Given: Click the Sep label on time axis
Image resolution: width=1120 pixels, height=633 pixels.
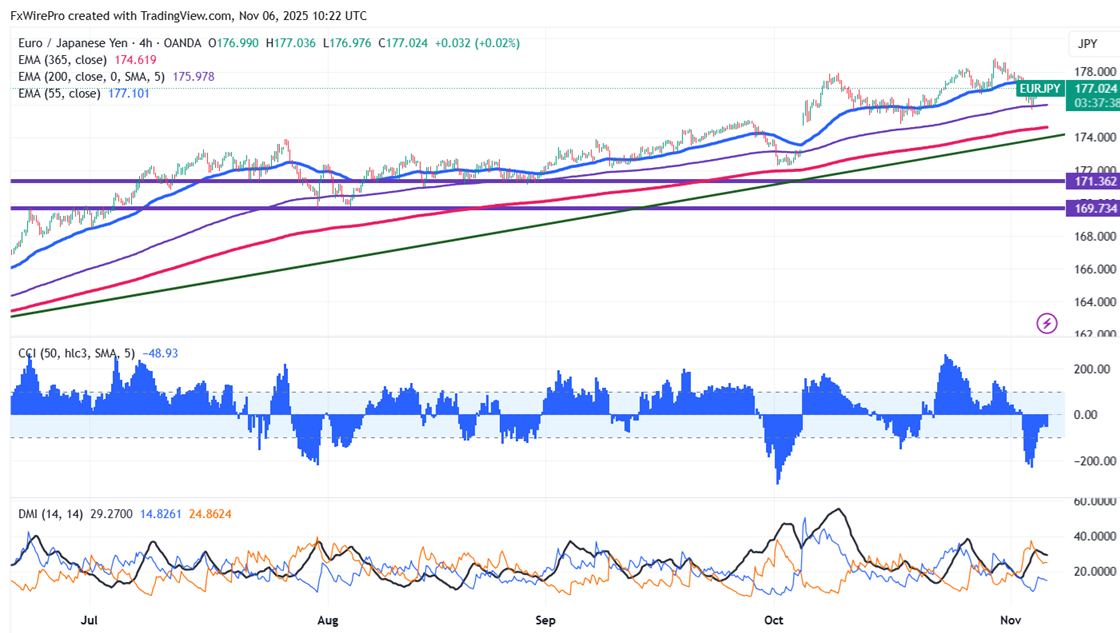Looking at the screenshot, I should (545, 620).
